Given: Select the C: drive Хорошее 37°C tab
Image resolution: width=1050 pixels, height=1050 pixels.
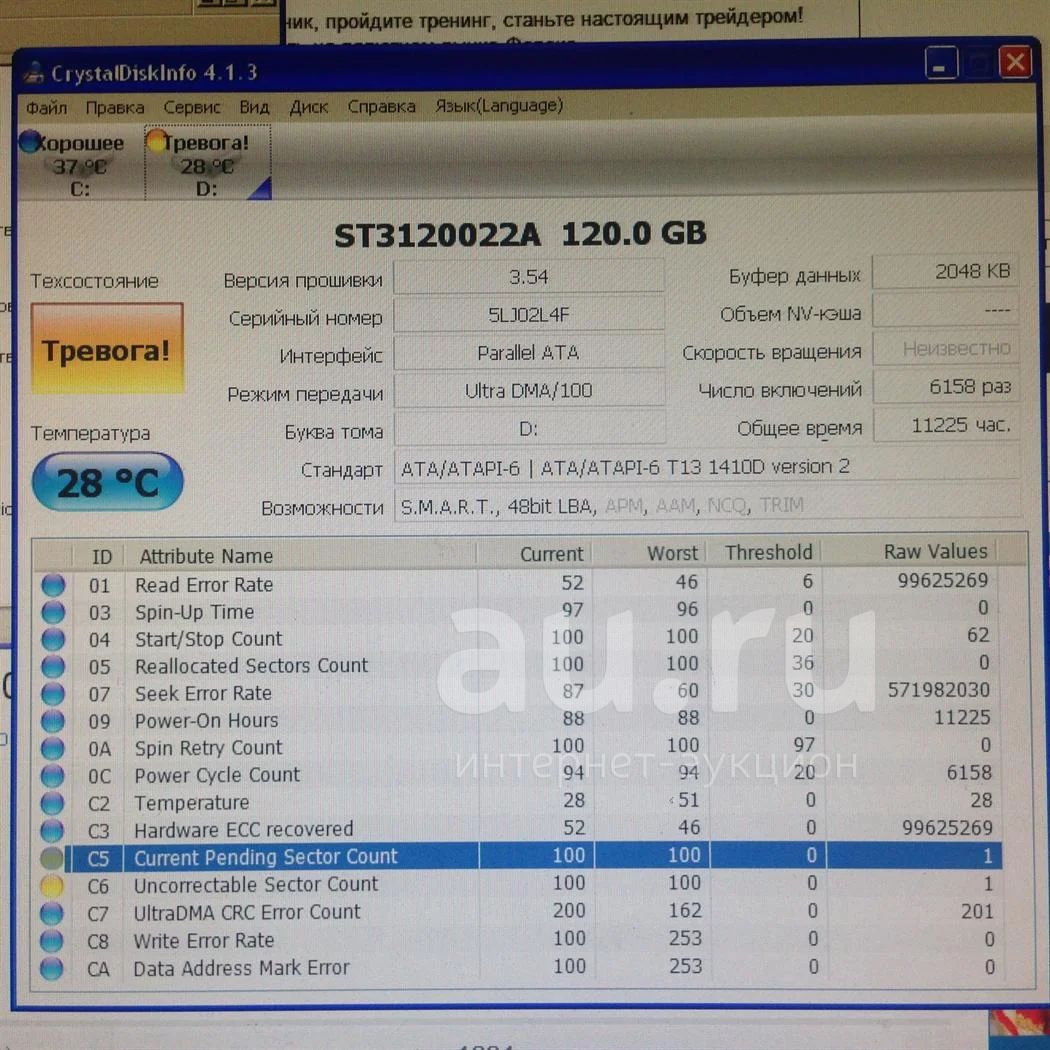Looking at the screenshot, I should coord(80,165).
